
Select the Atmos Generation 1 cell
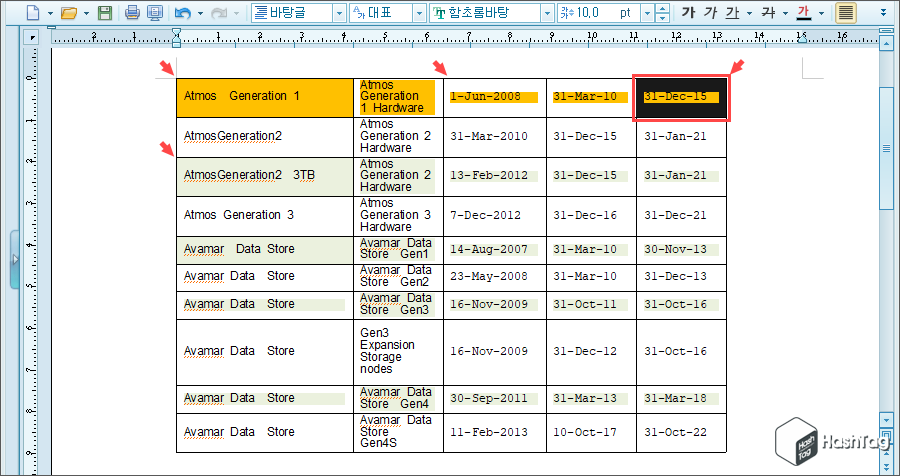[265, 98]
